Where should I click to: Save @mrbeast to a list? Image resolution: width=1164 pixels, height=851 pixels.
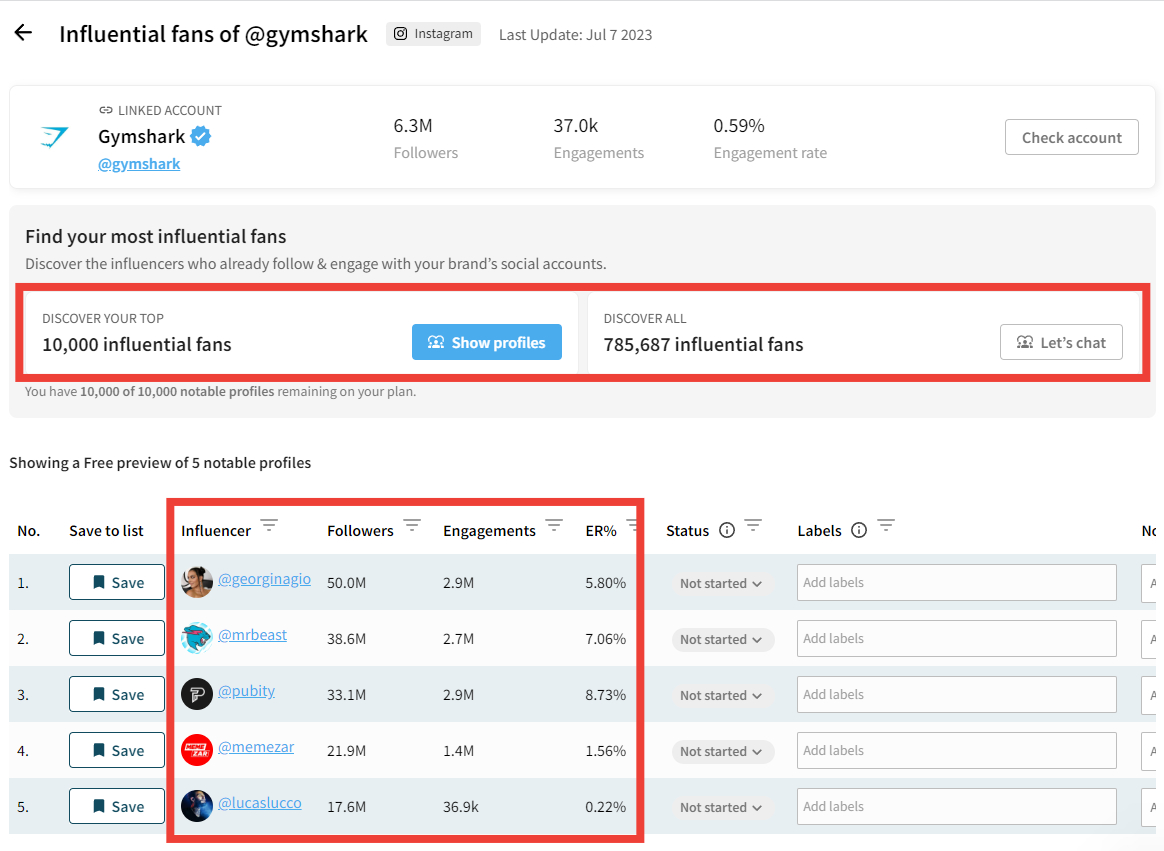click(117, 638)
